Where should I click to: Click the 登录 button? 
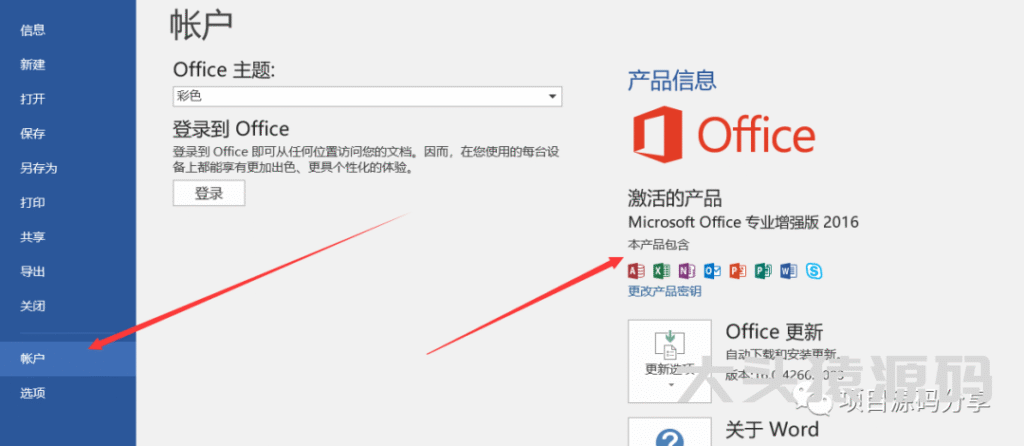209,193
